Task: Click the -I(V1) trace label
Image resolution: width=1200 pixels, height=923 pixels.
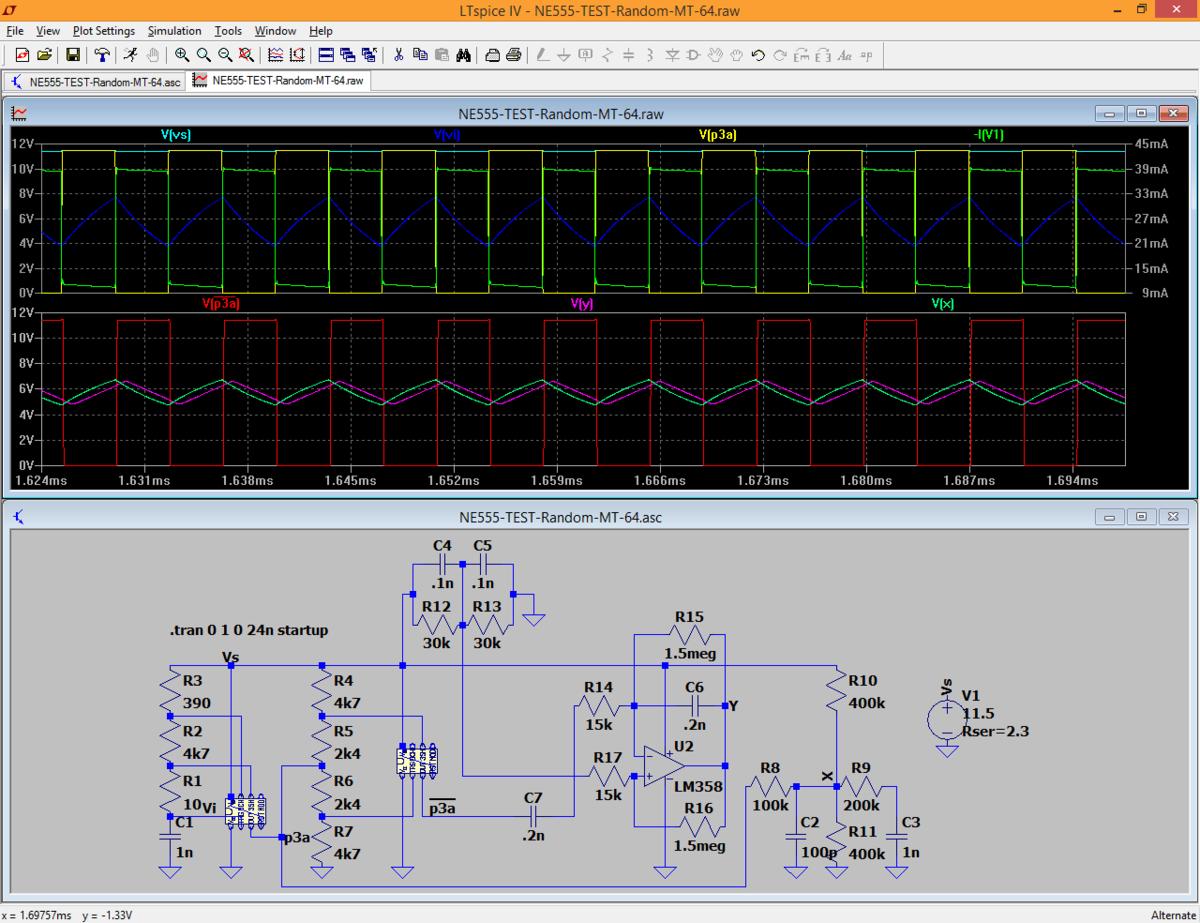Action: coord(987,134)
